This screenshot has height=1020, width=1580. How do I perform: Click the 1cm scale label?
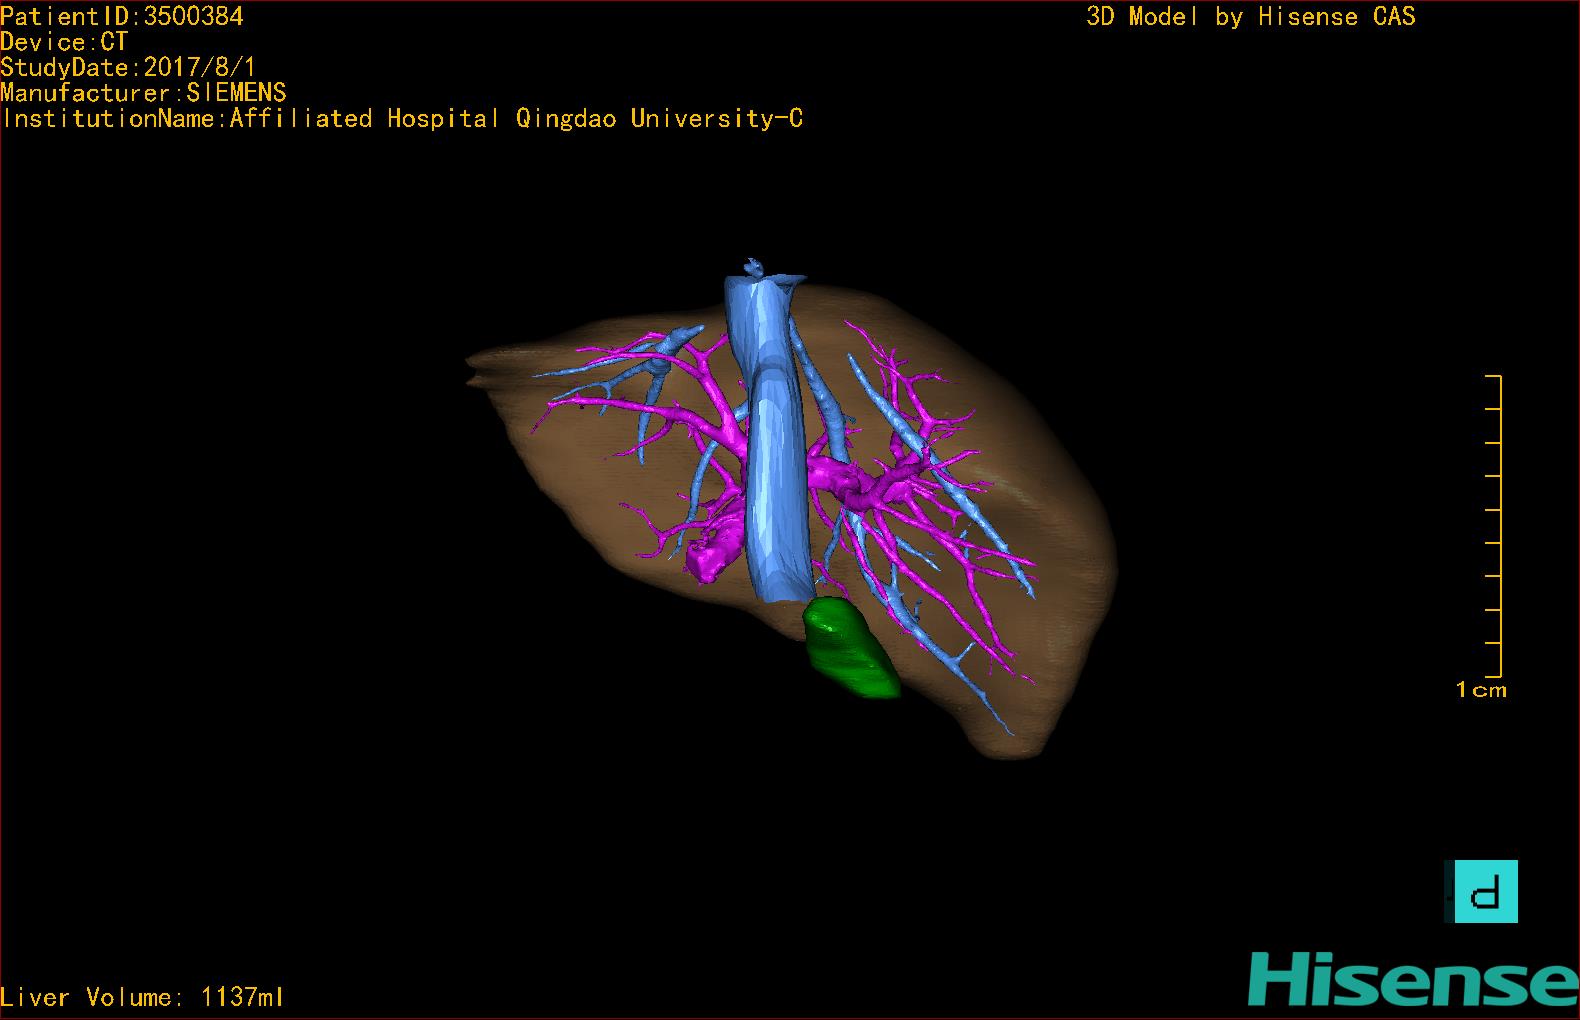coord(1481,690)
